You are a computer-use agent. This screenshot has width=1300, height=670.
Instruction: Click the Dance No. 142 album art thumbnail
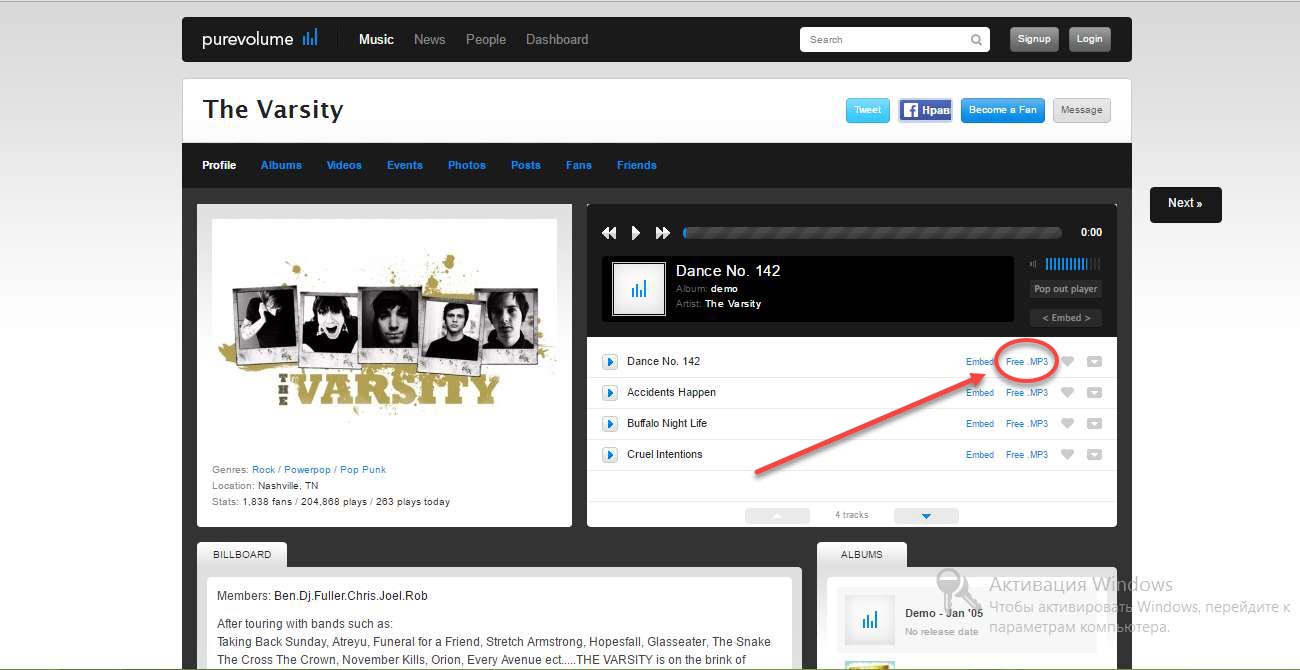click(x=639, y=289)
